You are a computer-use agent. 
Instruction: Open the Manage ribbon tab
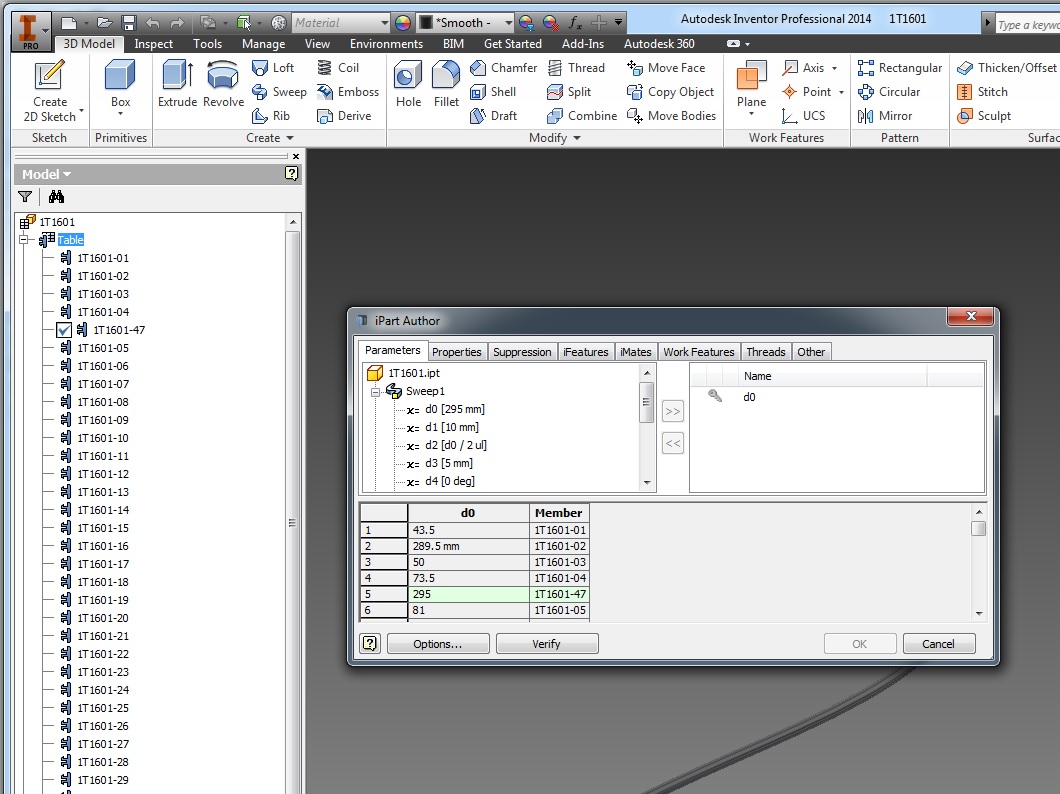tap(263, 44)
